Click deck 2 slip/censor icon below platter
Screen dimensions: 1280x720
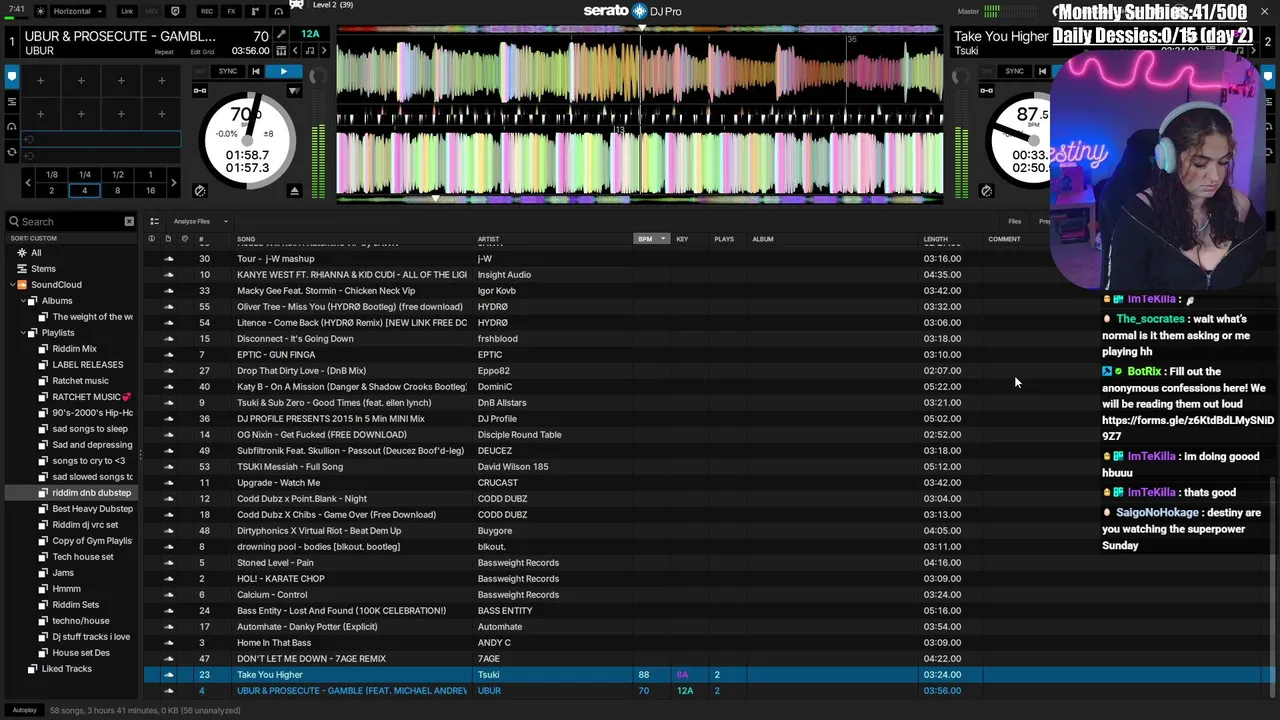click(987, 190)
